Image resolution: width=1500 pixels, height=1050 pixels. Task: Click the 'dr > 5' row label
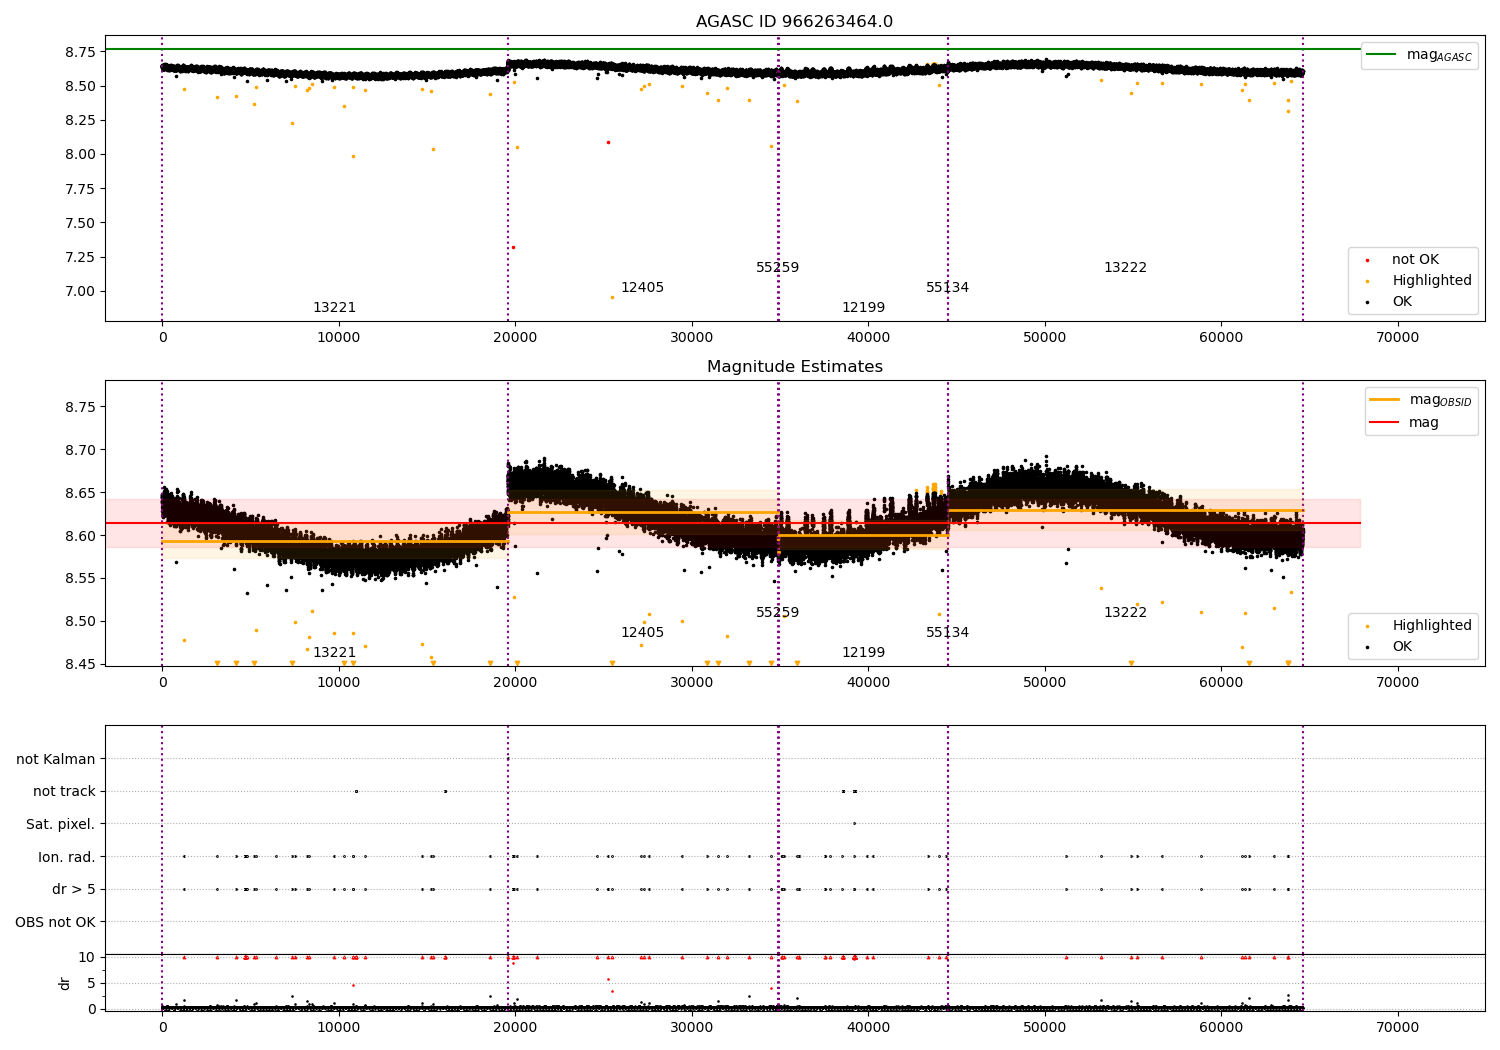74,890
